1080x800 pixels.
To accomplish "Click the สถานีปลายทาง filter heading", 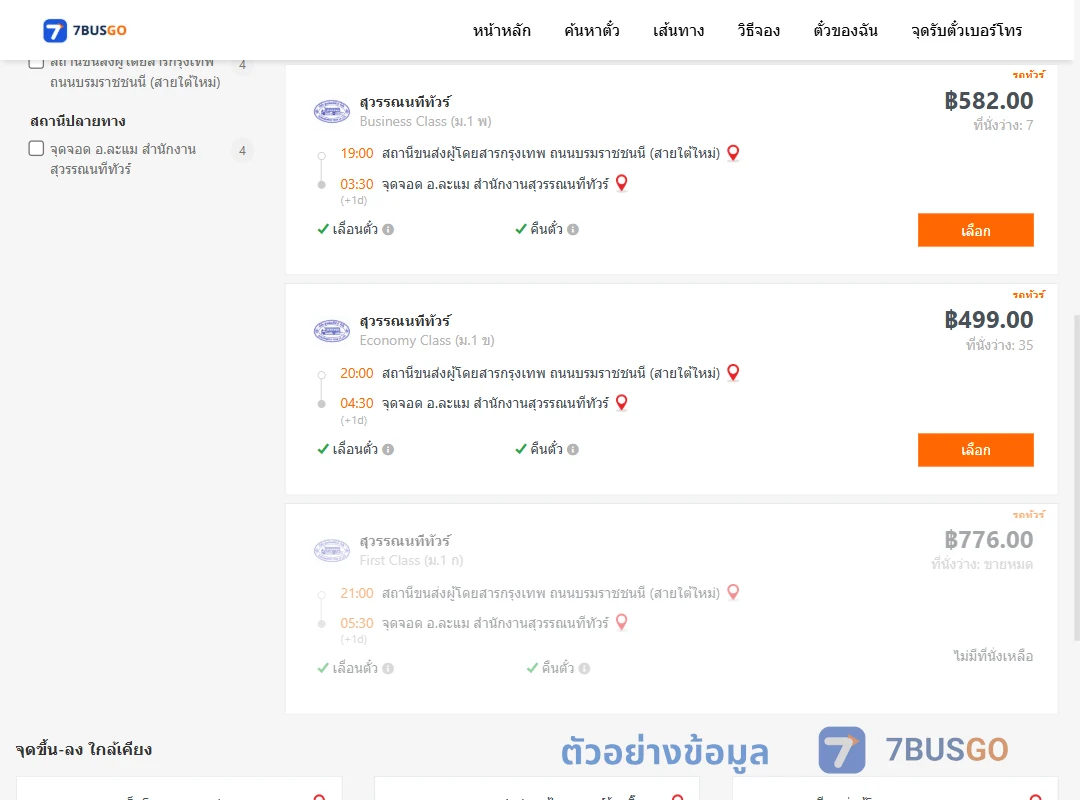I will pos(78,121).
